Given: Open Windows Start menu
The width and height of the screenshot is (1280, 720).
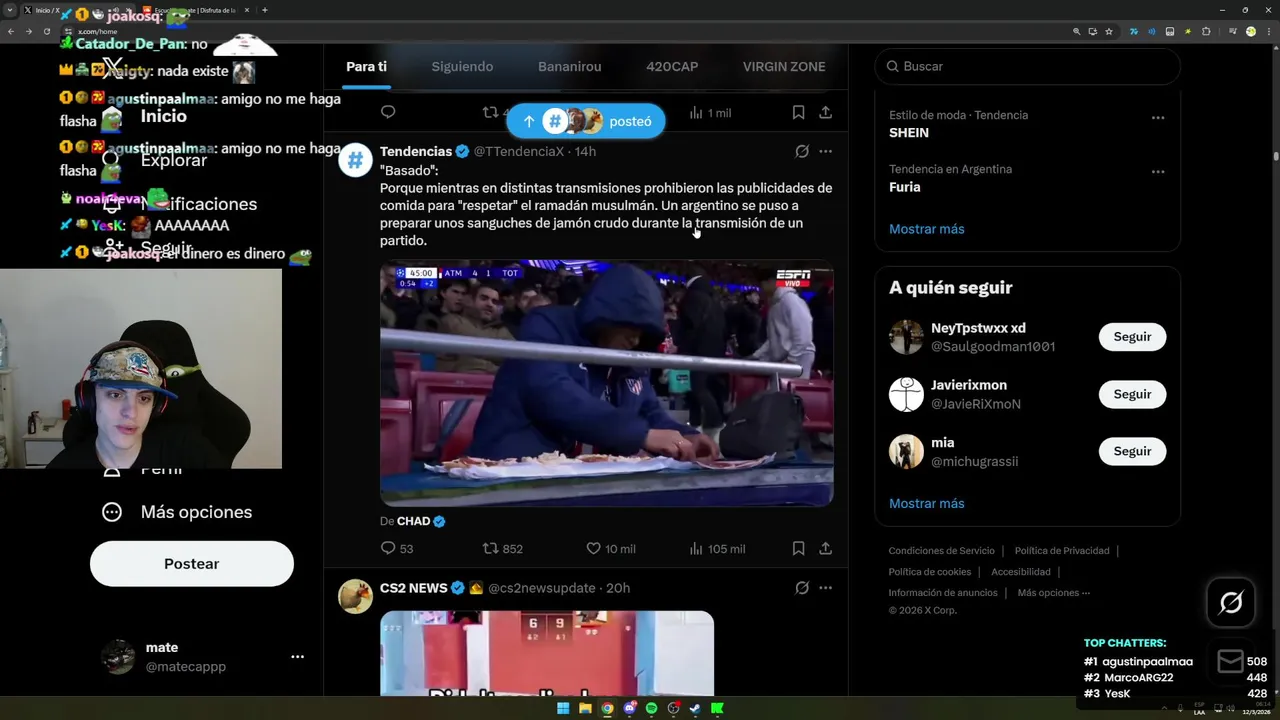Looking at the screenshot, I should pyautogui.click(x=563, y=708).
